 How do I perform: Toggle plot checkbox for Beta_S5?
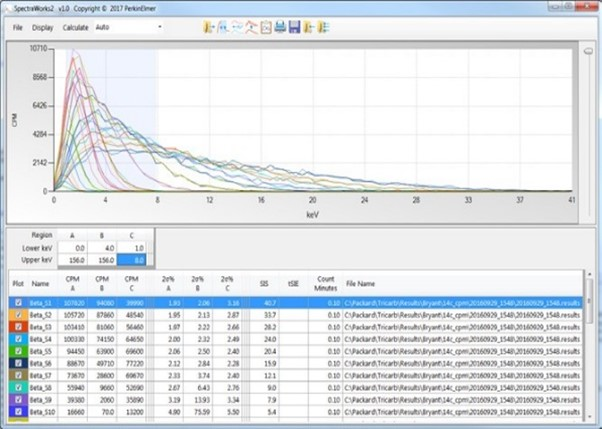click(18, 353)
